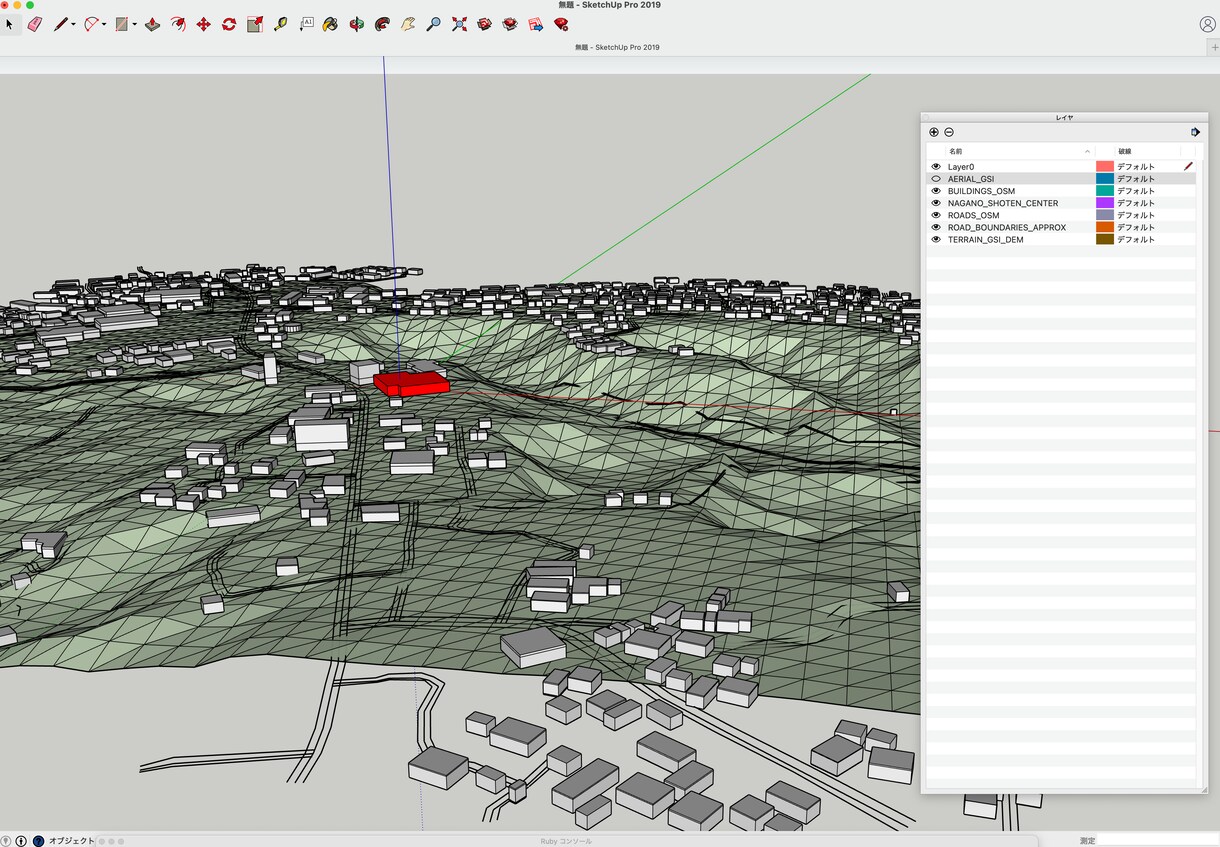The image size is (1220, 847).
Task: Select the Zoom Extents tool
Action: [x=459, y=24]
